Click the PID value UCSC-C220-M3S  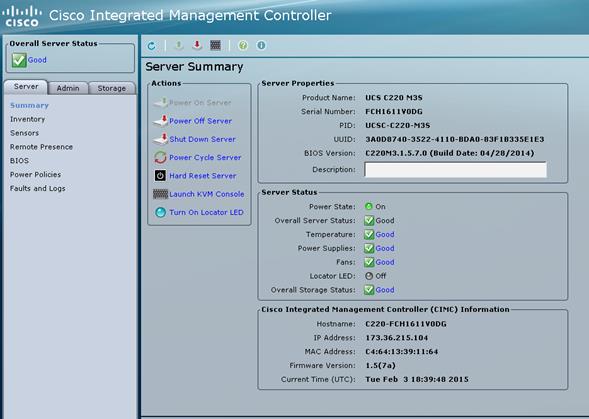398,126
